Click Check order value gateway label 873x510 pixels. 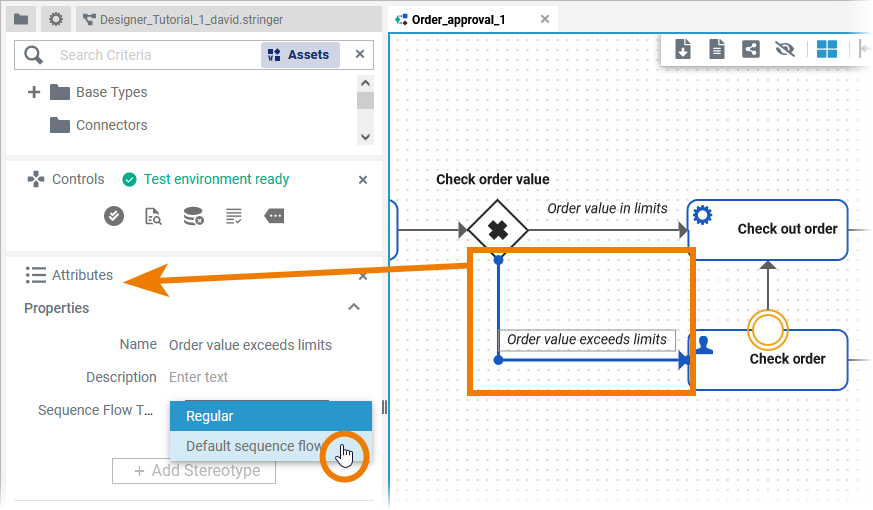click(493, 179)
